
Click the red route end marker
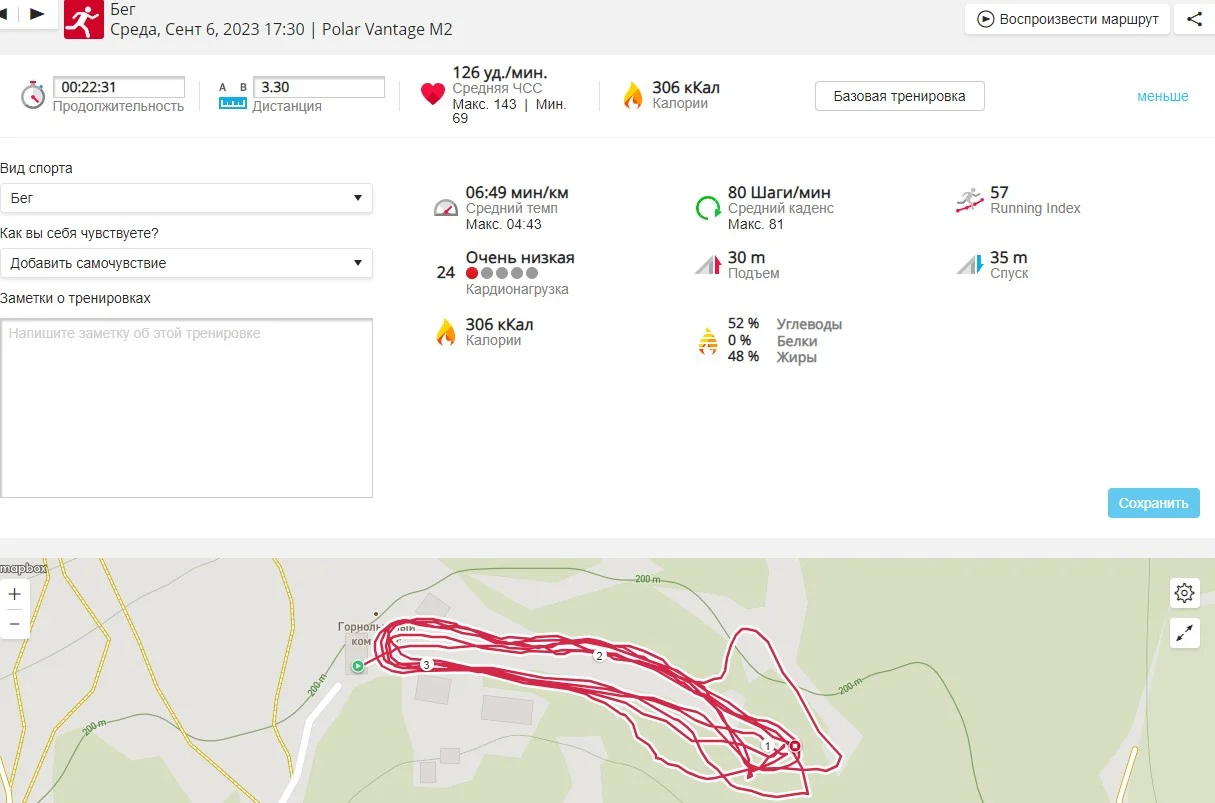[795, 746]
